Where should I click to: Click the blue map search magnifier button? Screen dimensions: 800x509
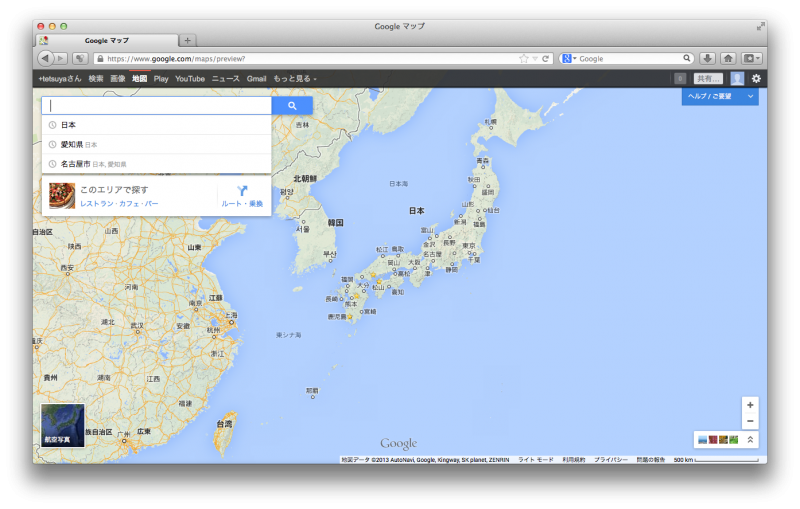tap(292, 106)
